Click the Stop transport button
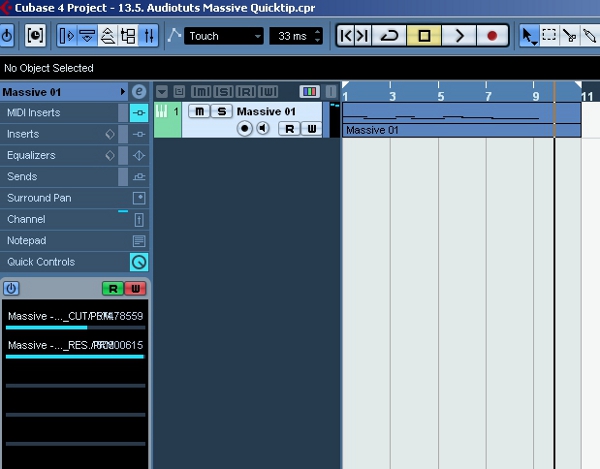Viewport: 600px width, 469px height. pos(424,36)
